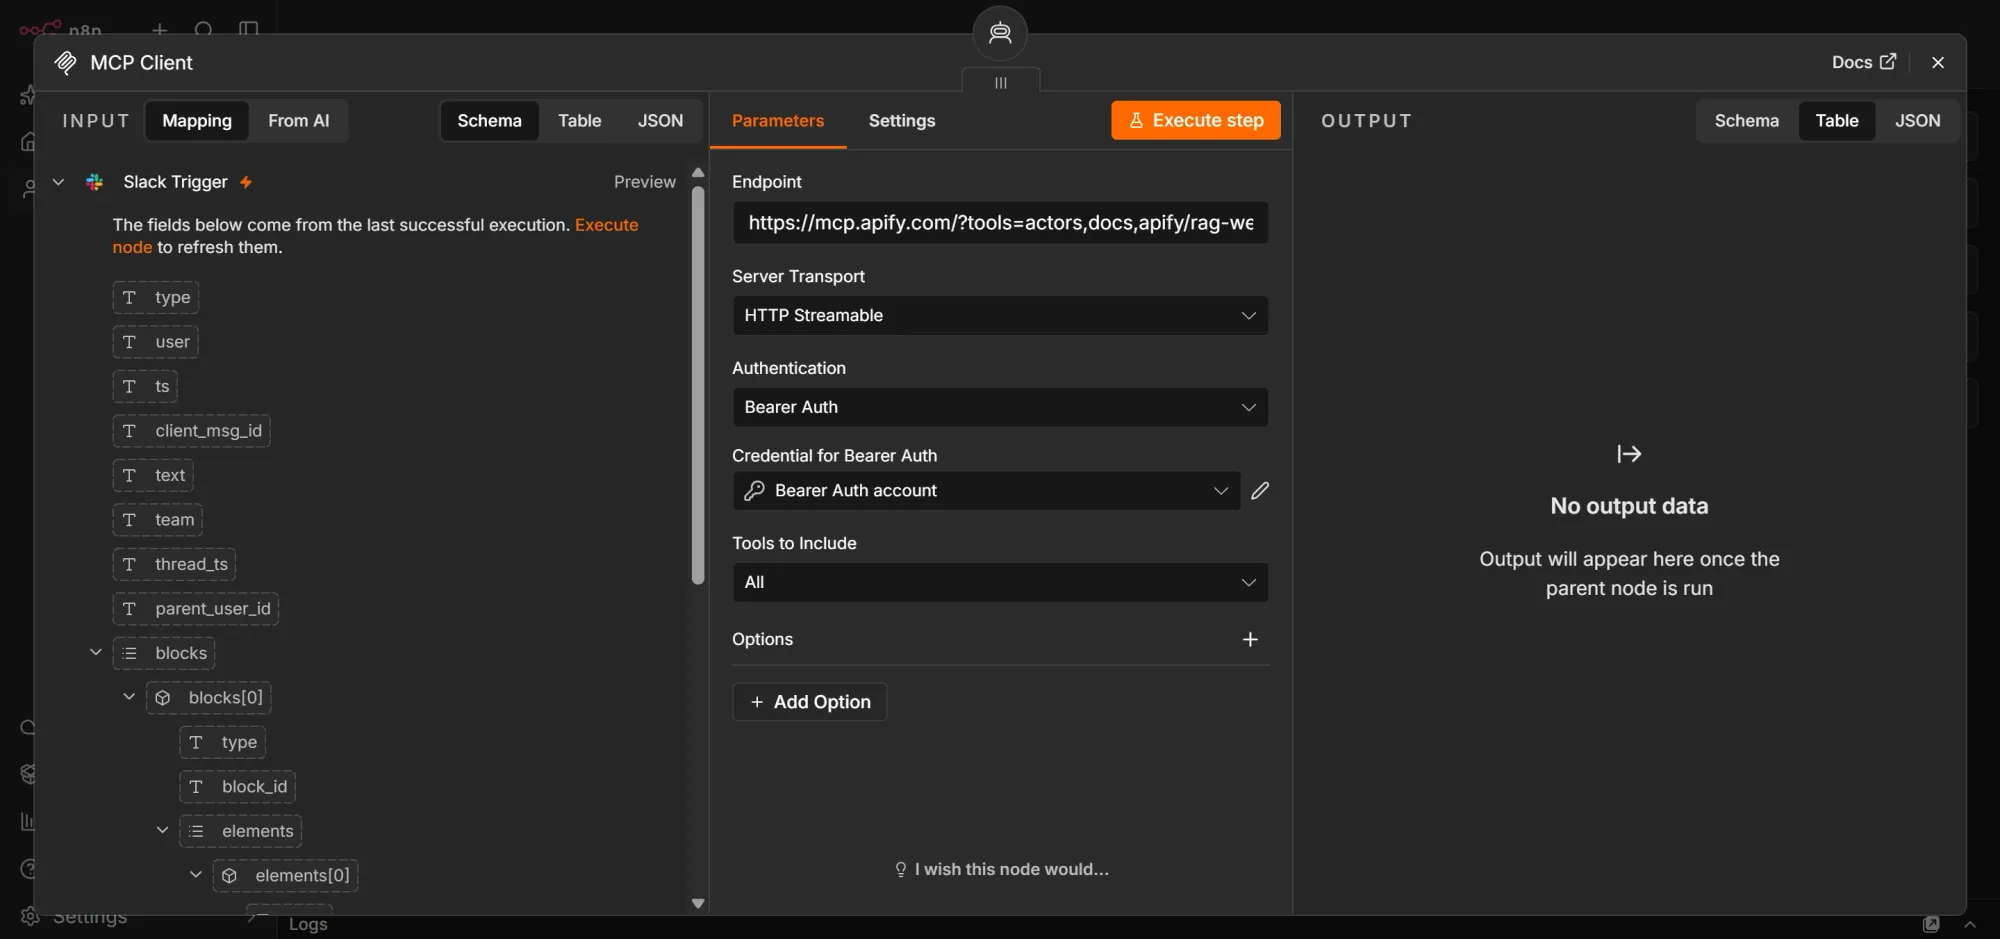Select the Mapping input mode

[x=197, y=121]
